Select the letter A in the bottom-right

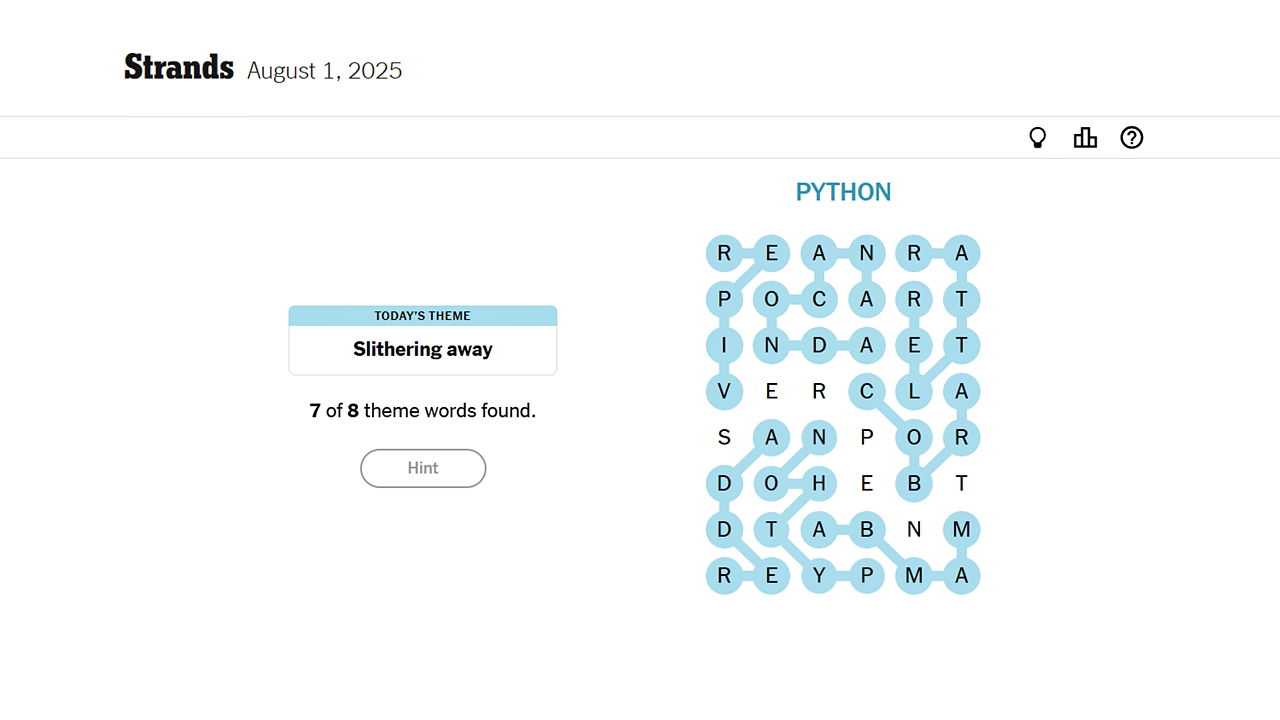coord(961,575)
